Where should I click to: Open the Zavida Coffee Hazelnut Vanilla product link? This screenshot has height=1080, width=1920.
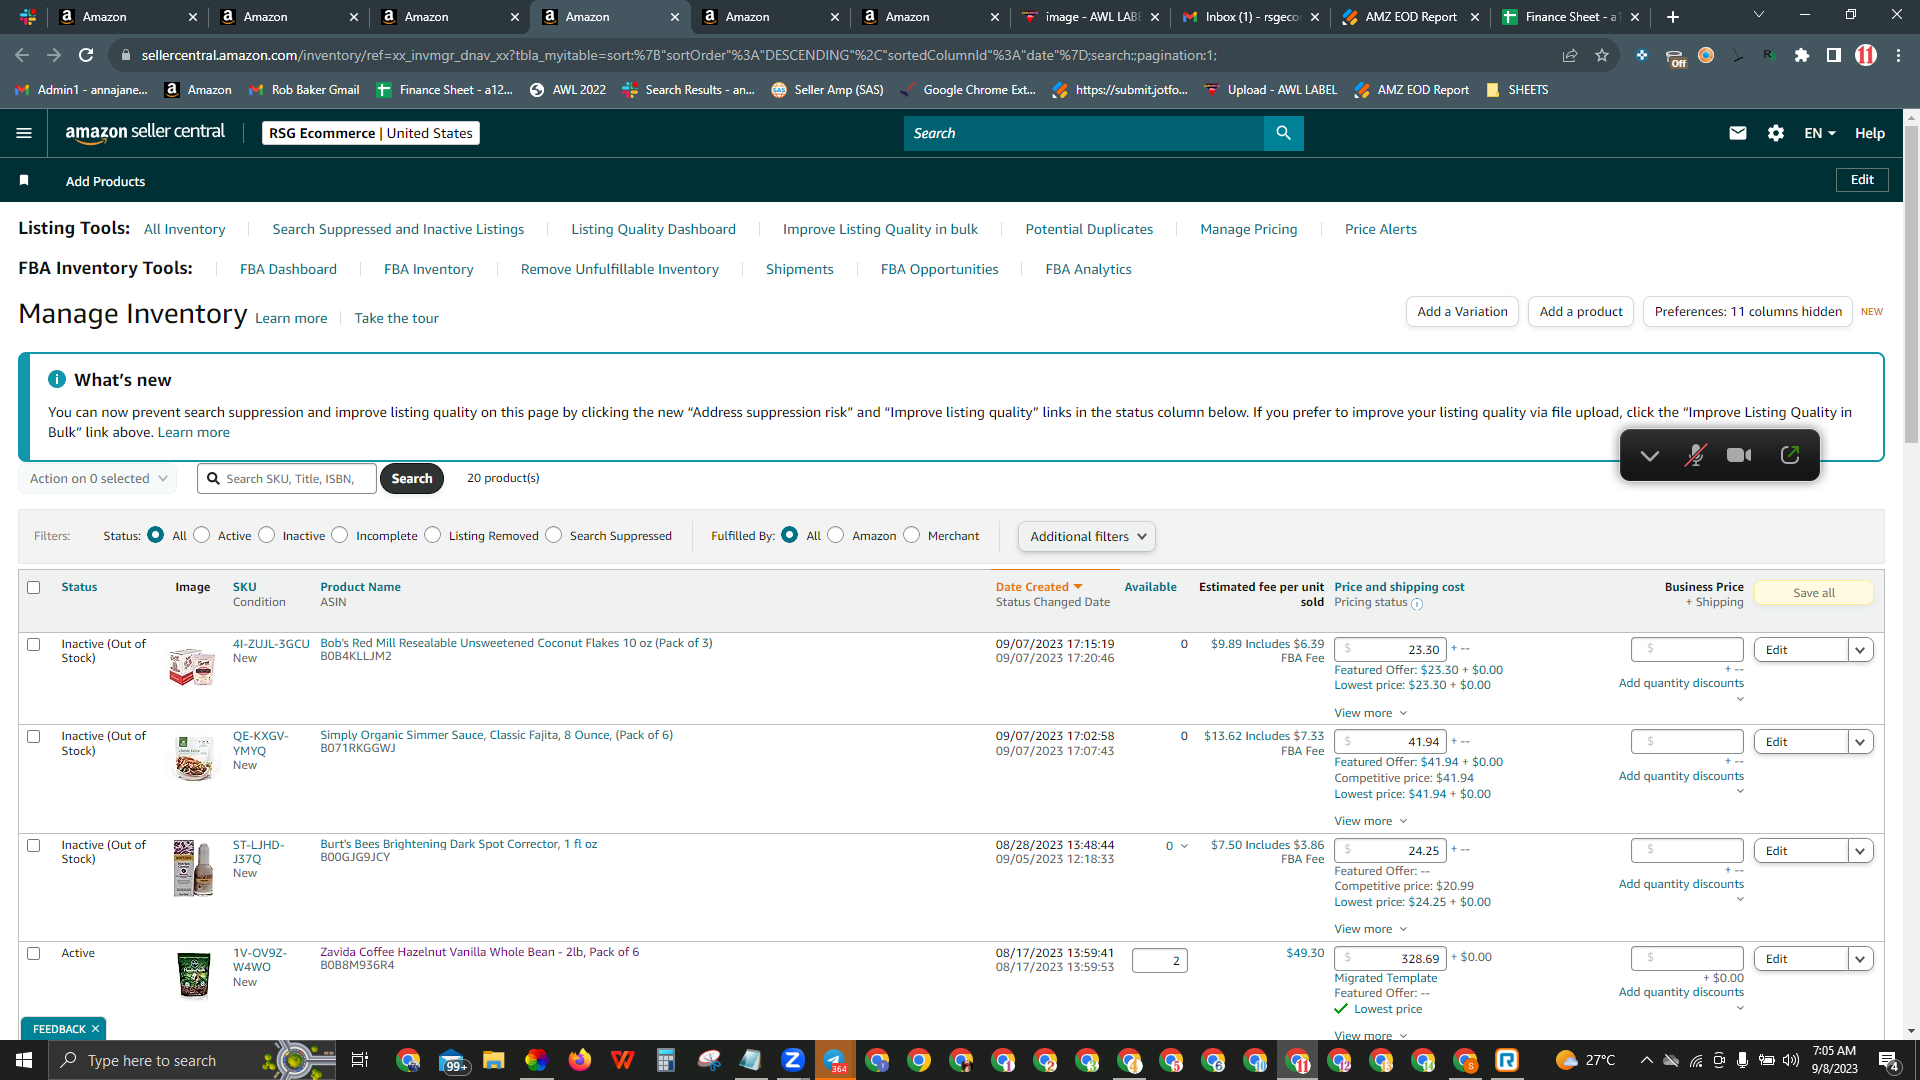[x=479, y=952]
